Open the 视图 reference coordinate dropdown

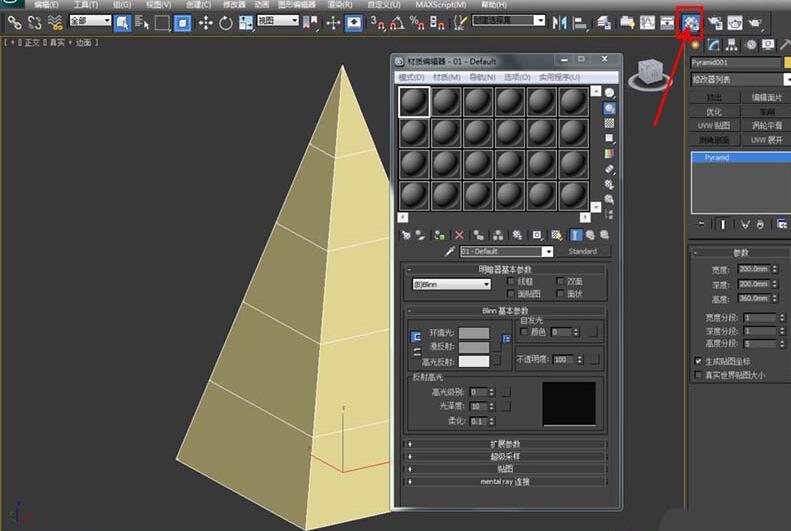point(278,21)
